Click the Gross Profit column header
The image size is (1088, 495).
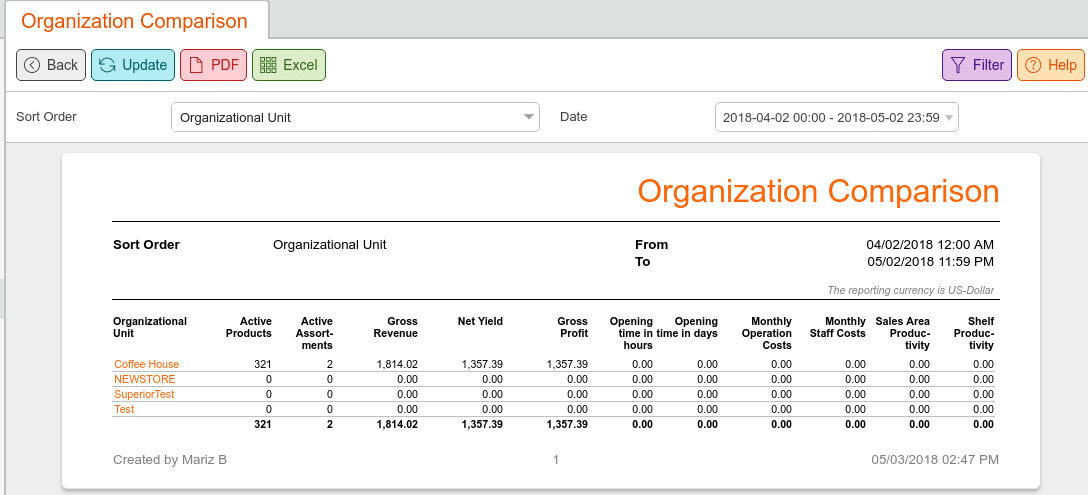point(572,327)
